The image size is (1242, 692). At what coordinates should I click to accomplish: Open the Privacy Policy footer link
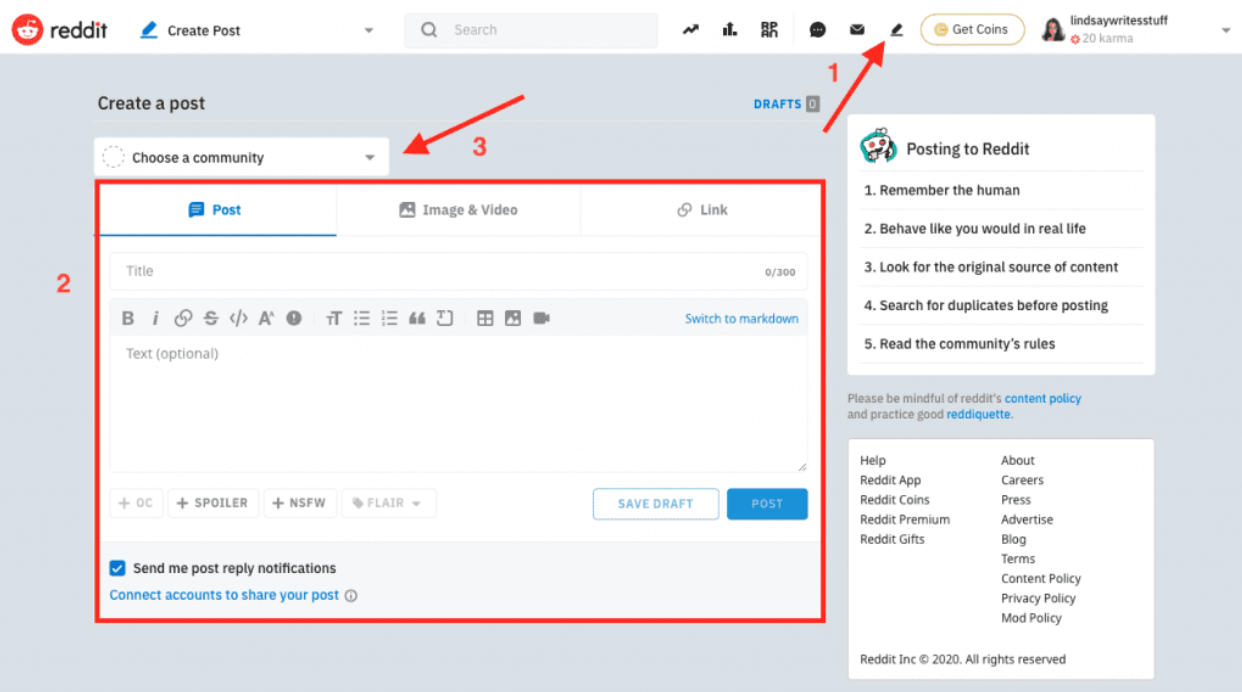(1038, 598)
